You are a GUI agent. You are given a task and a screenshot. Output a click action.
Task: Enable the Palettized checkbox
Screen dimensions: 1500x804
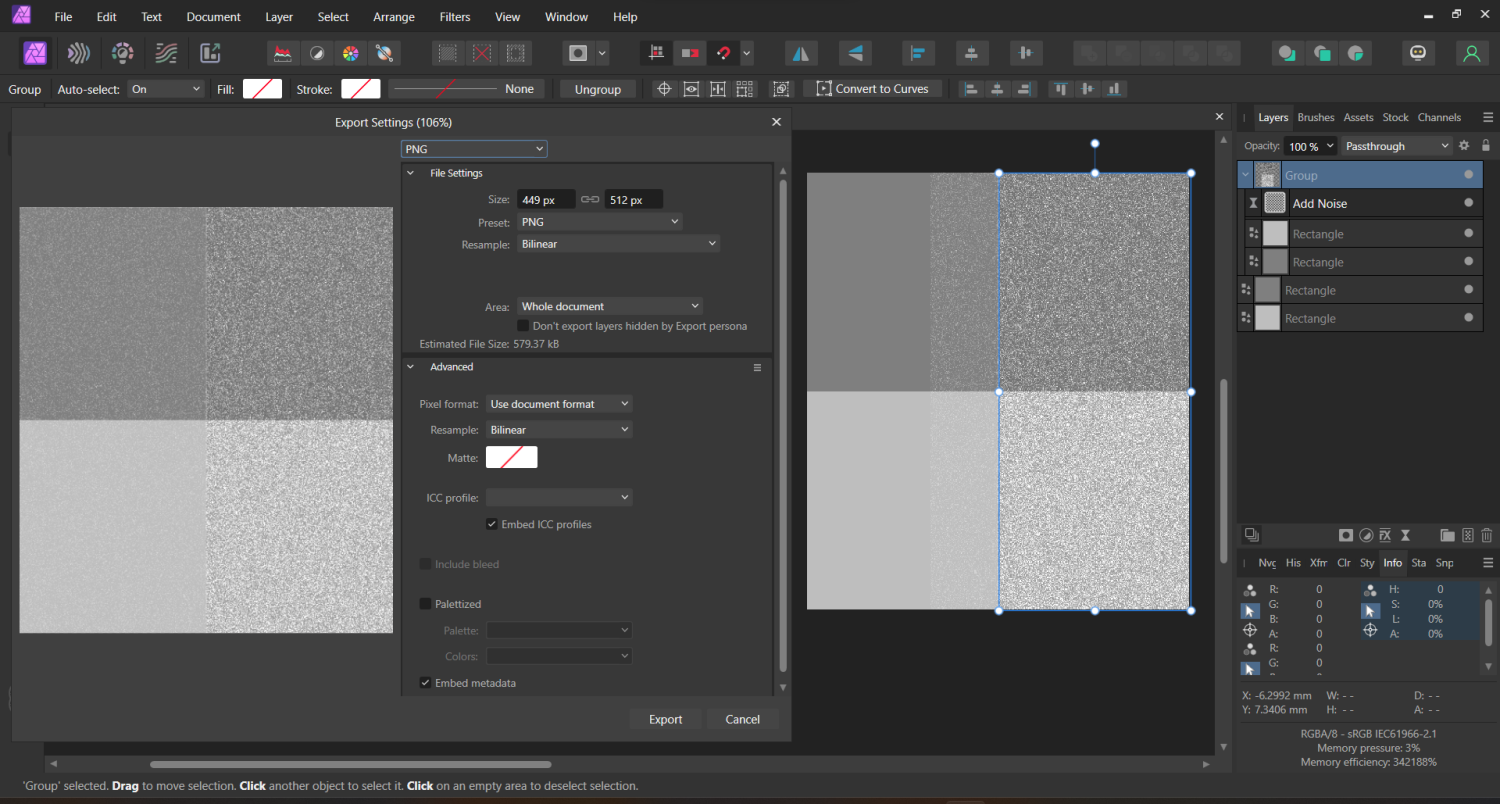(x=426, y=604)
